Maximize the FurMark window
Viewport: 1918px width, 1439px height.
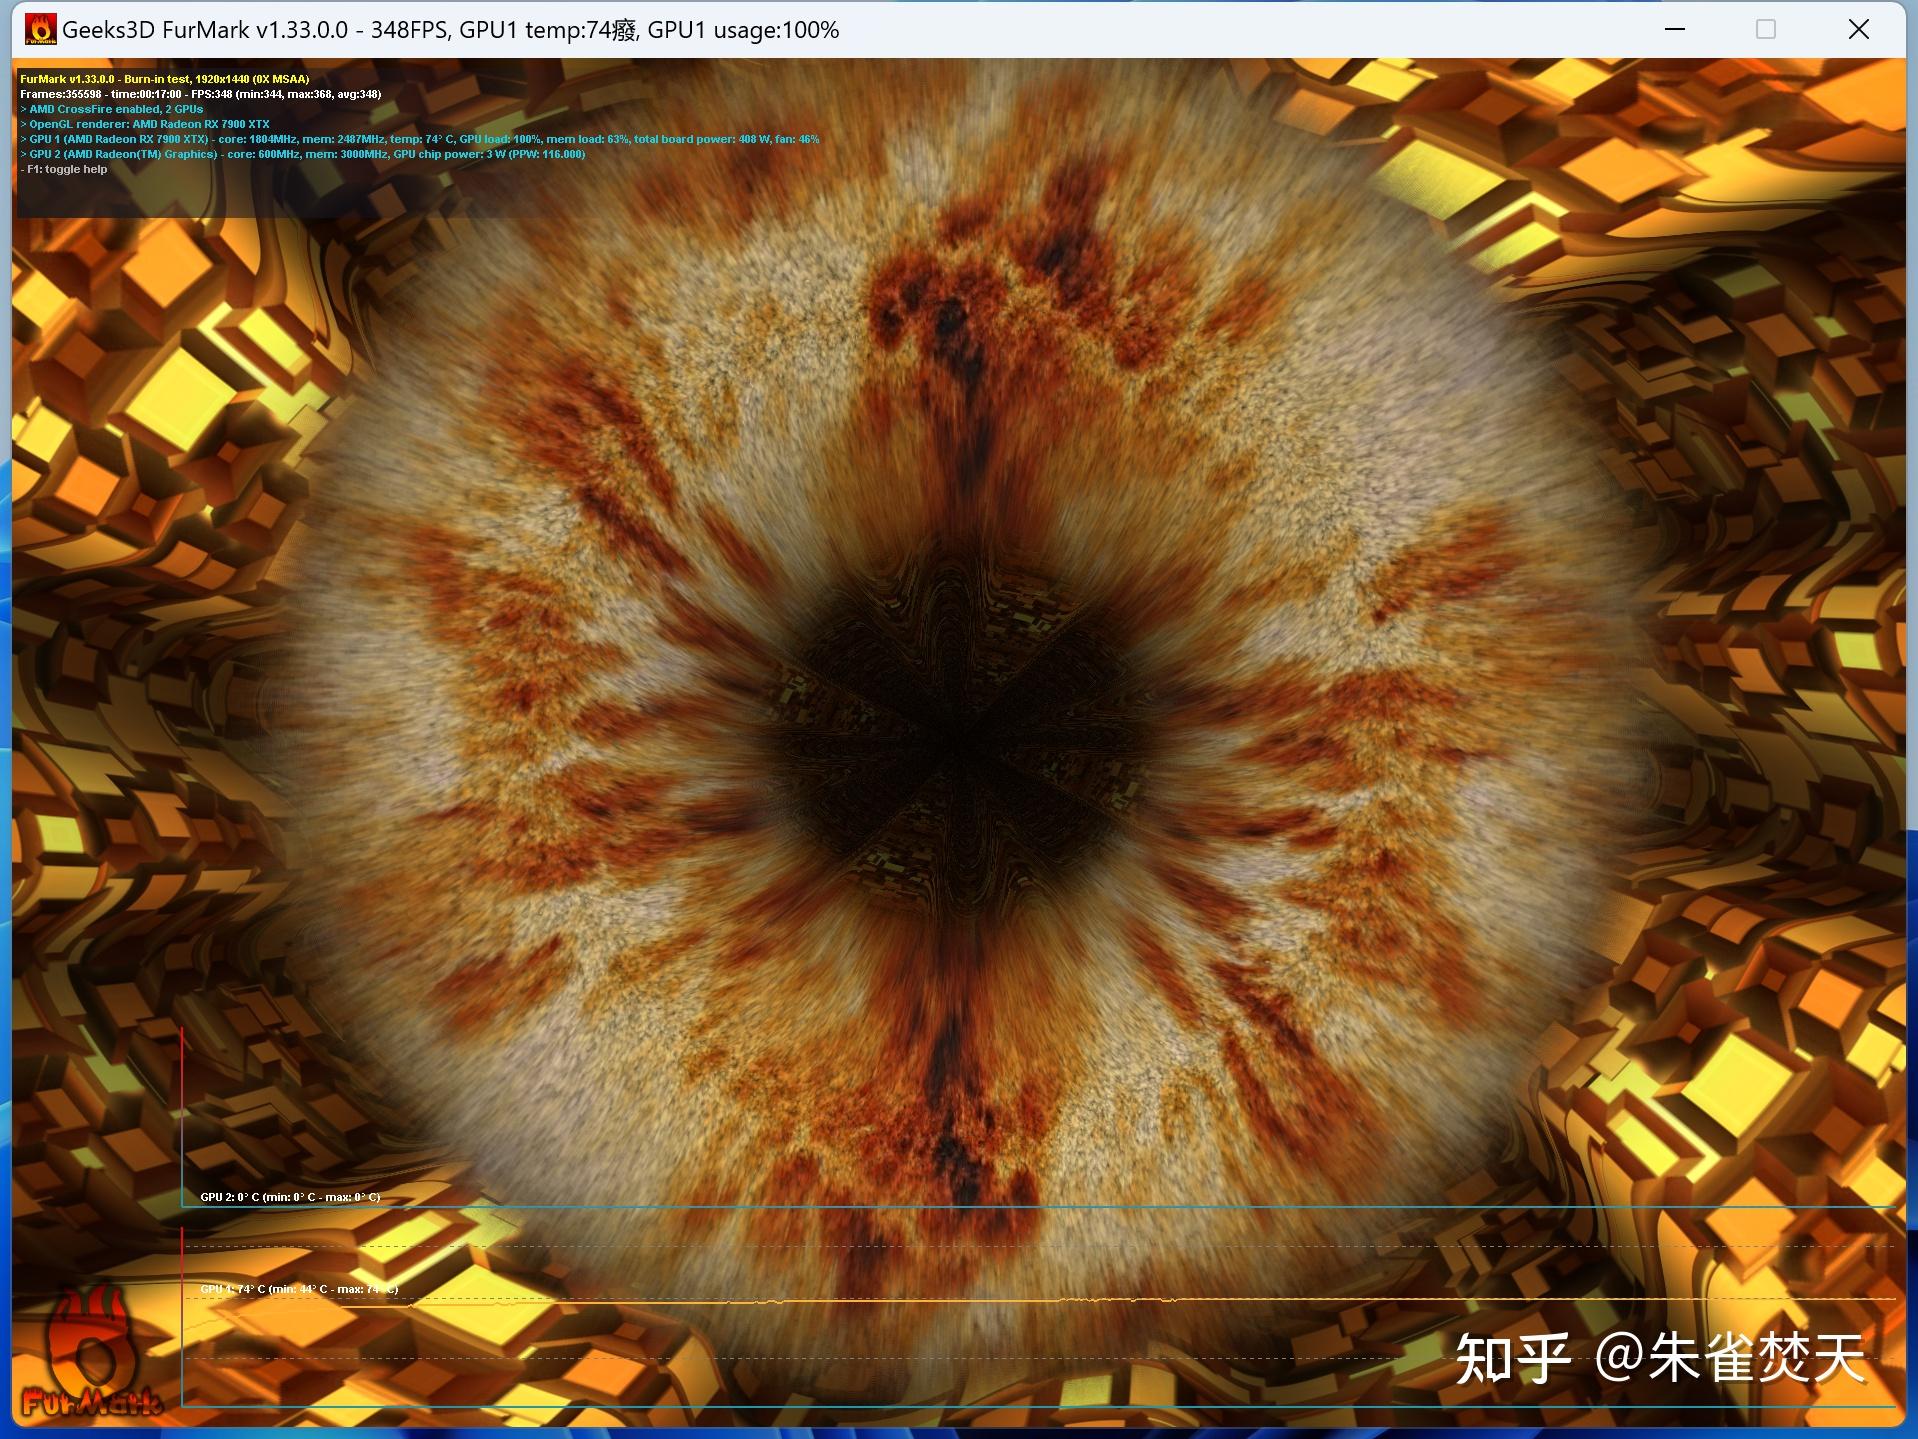click(x=1766, y=30)
